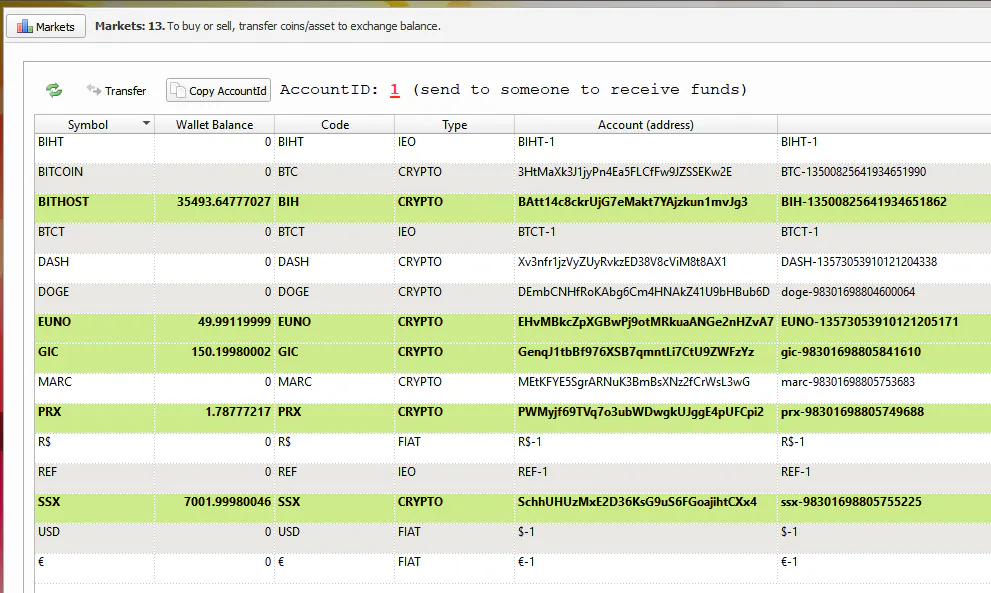Click the marc-98301698805753683 account cell
Viewport: 991px width, 593px height.
coord(884,388)
